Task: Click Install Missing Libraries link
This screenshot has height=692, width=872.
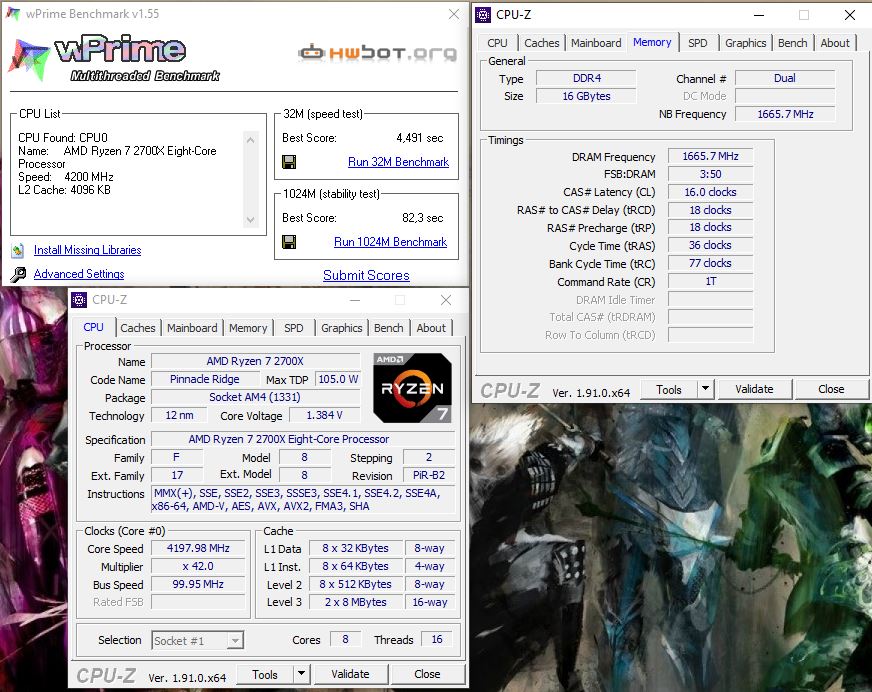Action: coord(87,250)
